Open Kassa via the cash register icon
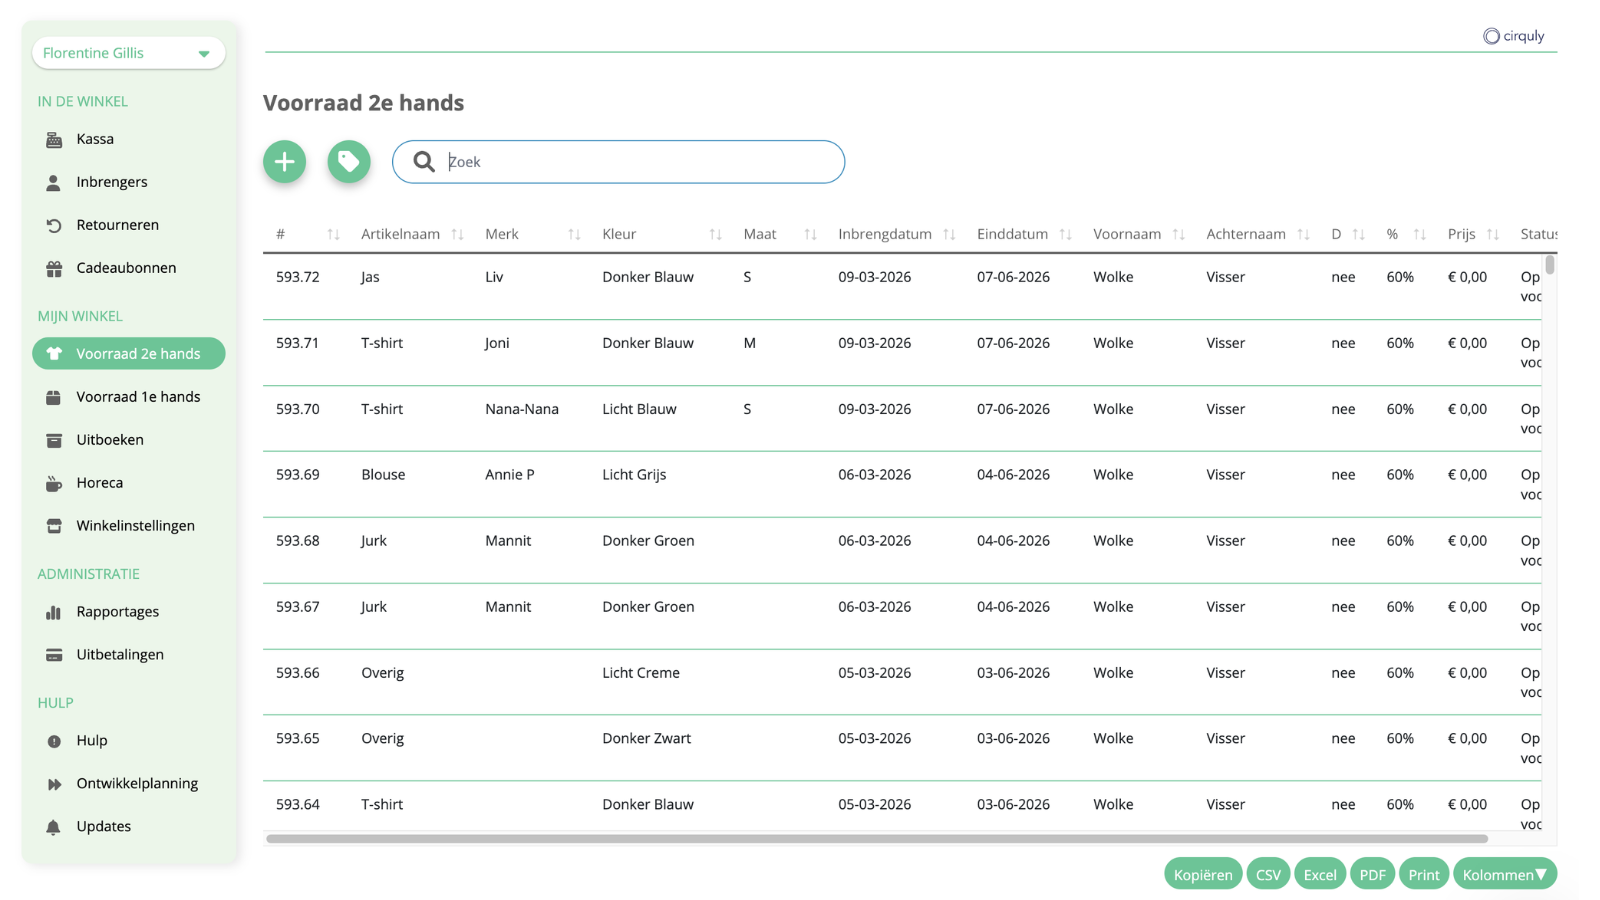This screenshot has height=900, width=1600. [54, 140]
